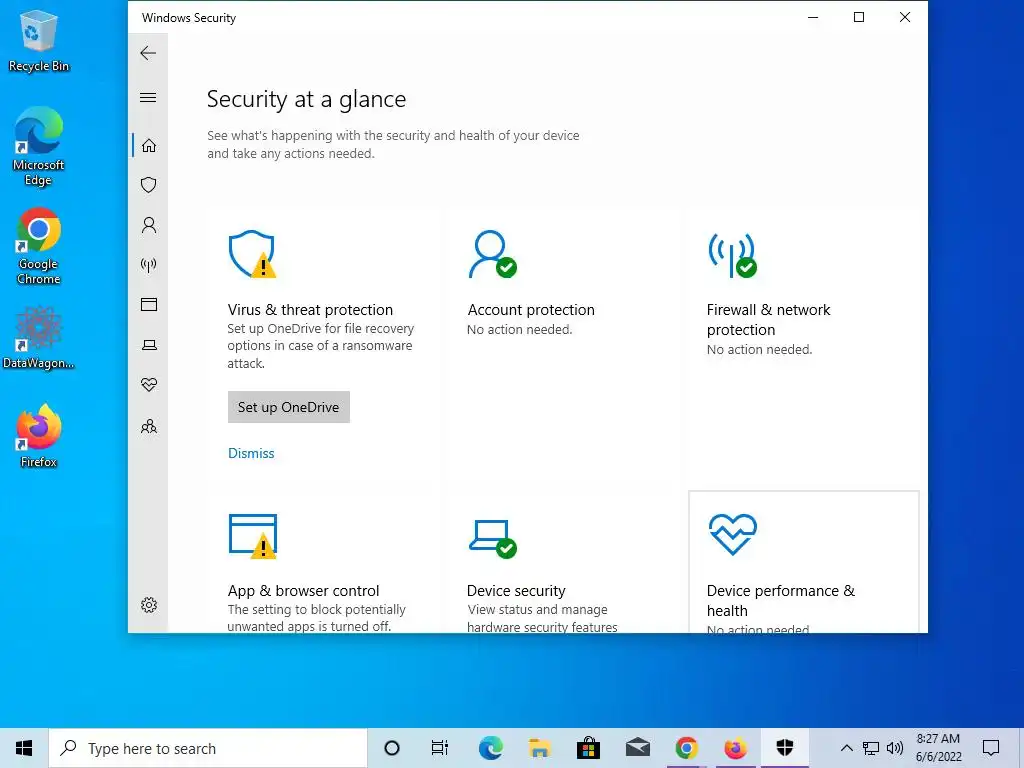Select DataWagon desktop shortcut
Screen dimensions: 1024x768
point(39,338)
